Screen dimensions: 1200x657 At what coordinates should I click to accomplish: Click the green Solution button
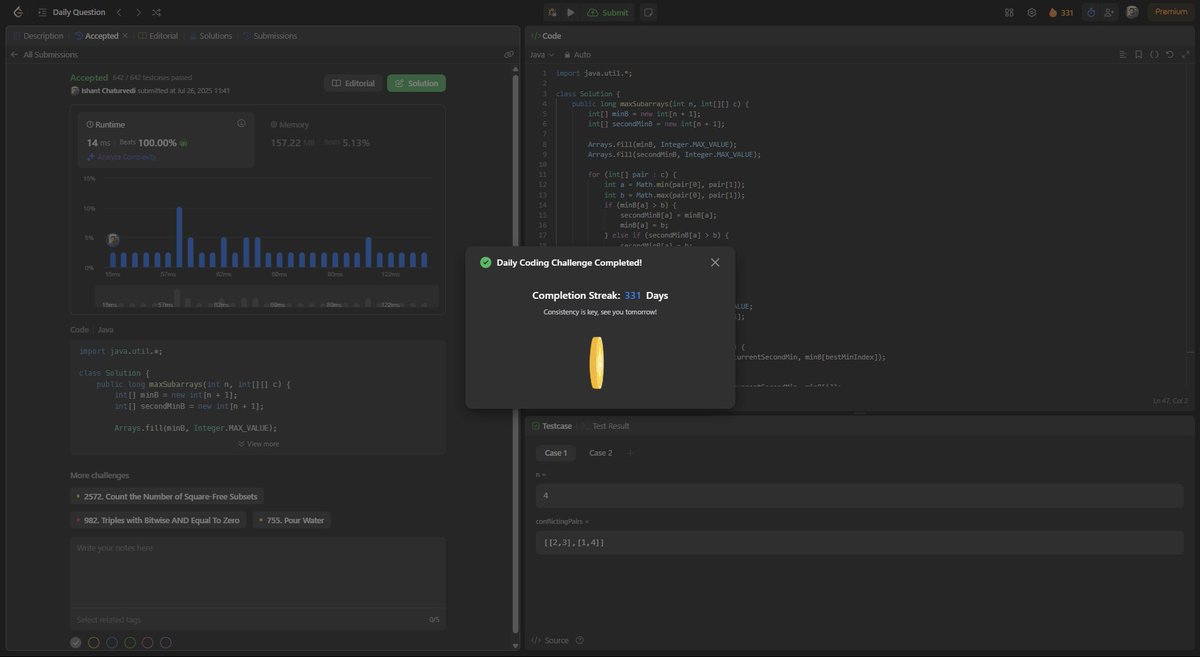(416, 83)
